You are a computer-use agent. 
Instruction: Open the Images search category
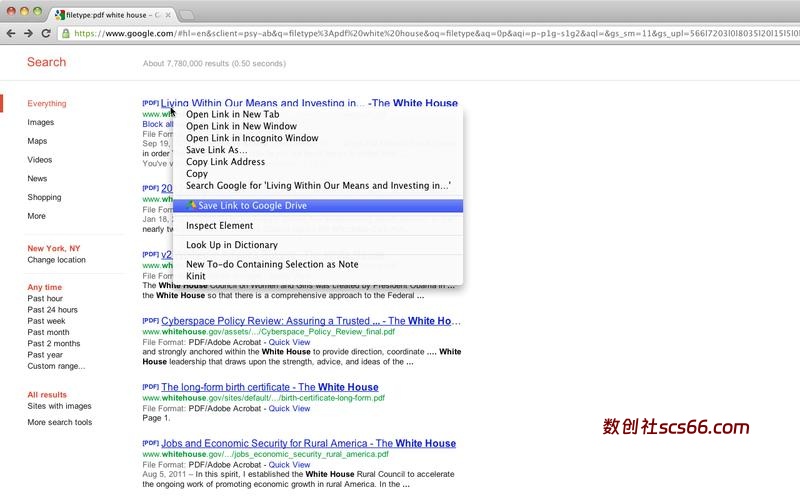pos(41,122)
